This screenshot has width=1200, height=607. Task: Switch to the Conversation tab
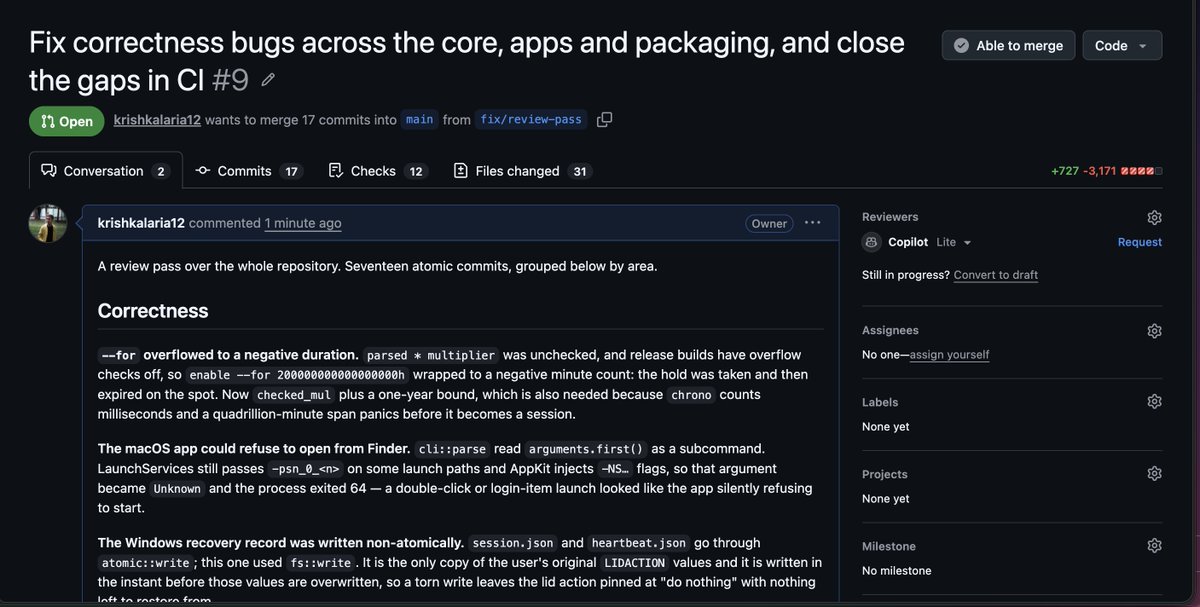(105, 171)
